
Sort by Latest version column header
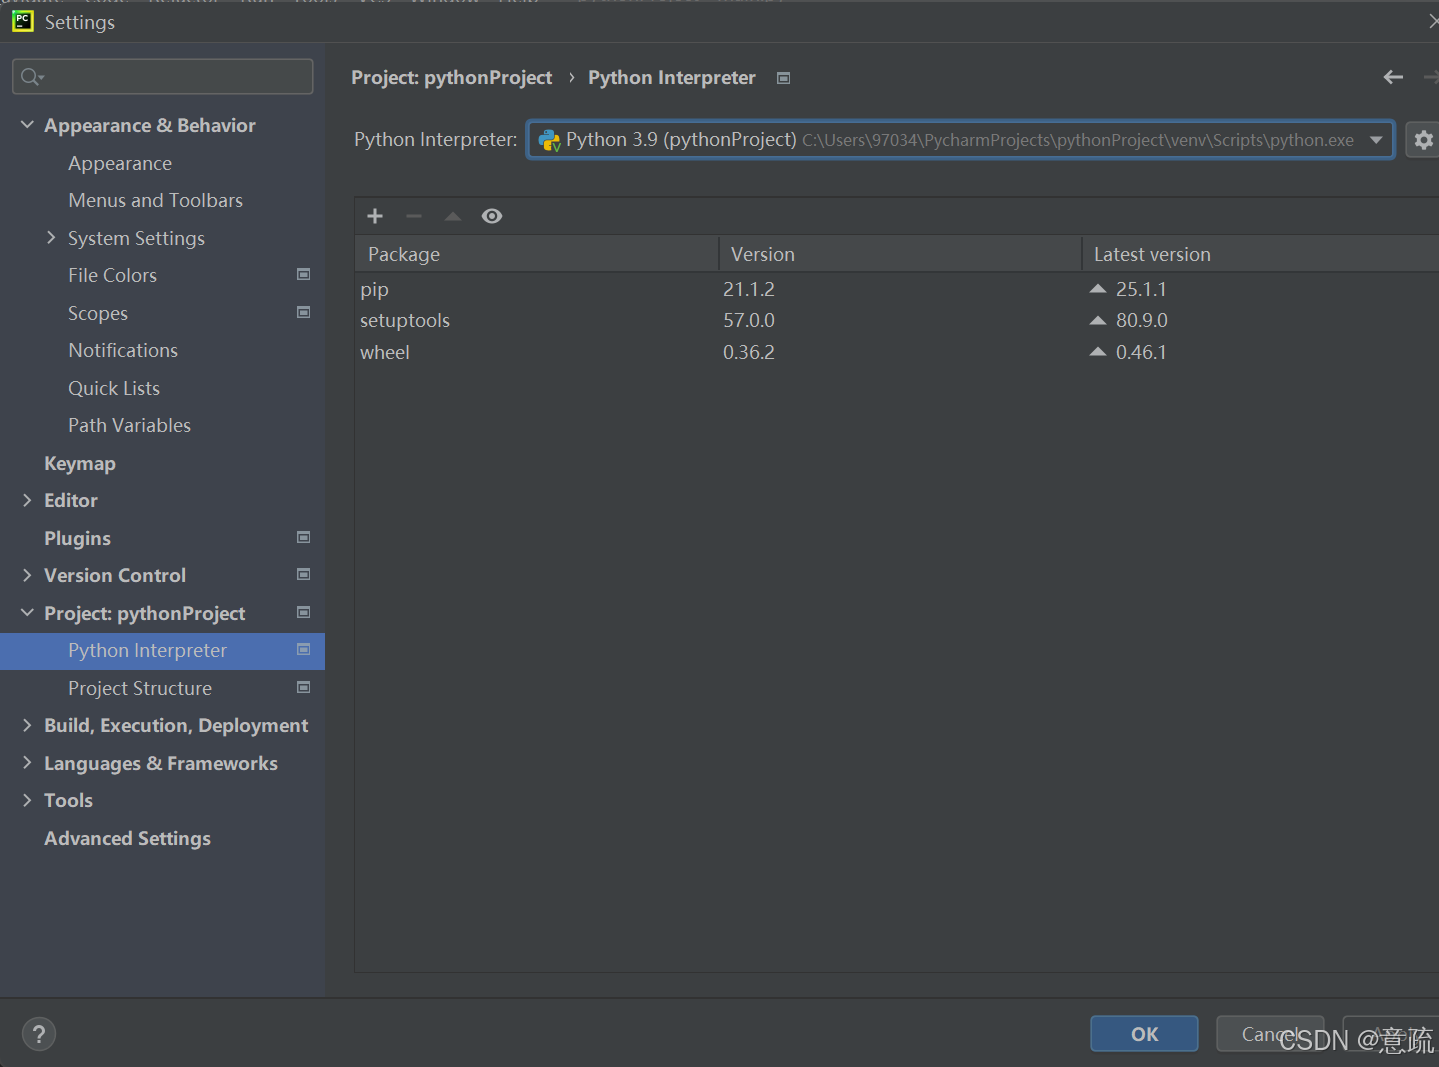[1260, 254]
